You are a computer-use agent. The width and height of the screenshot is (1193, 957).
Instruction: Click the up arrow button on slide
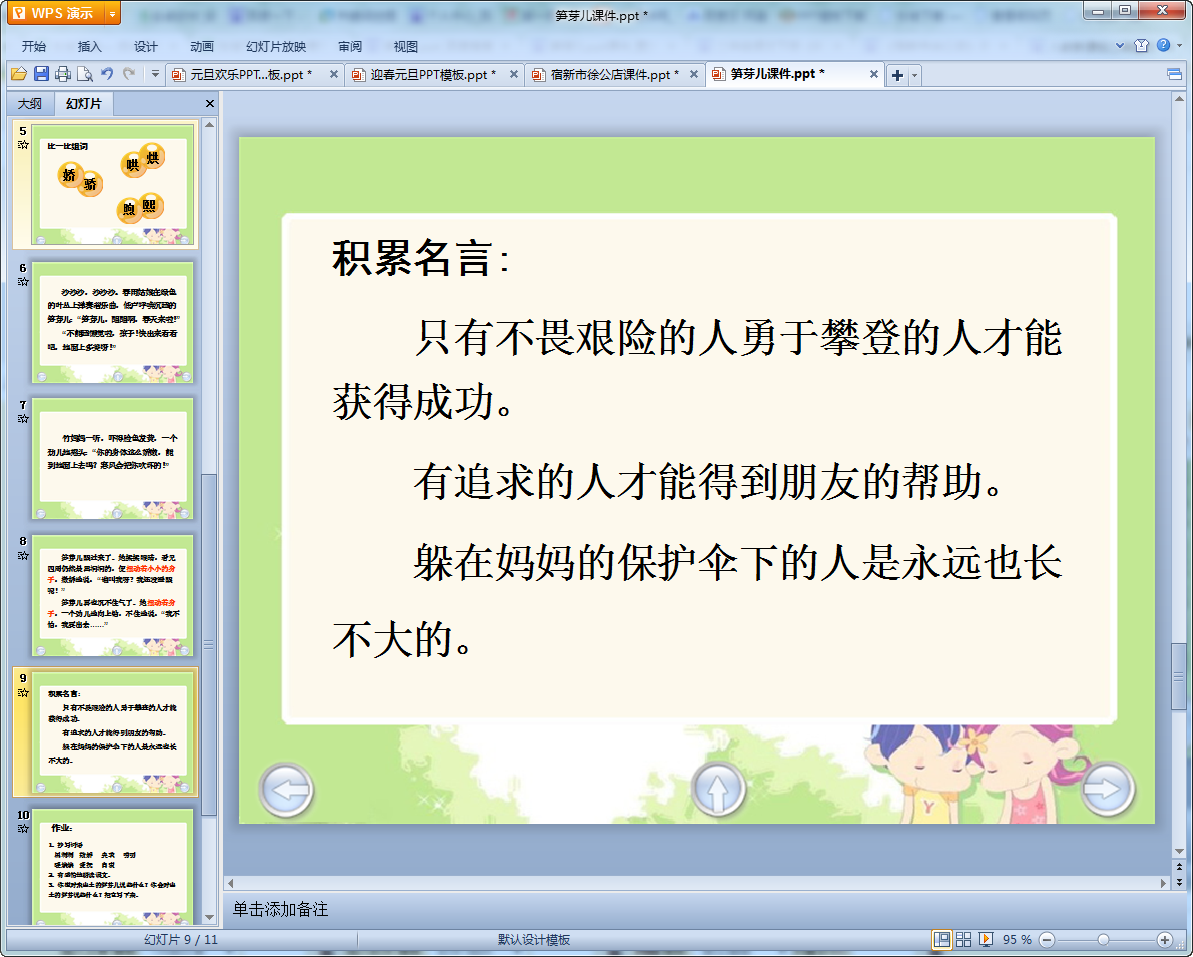point(718,790)
